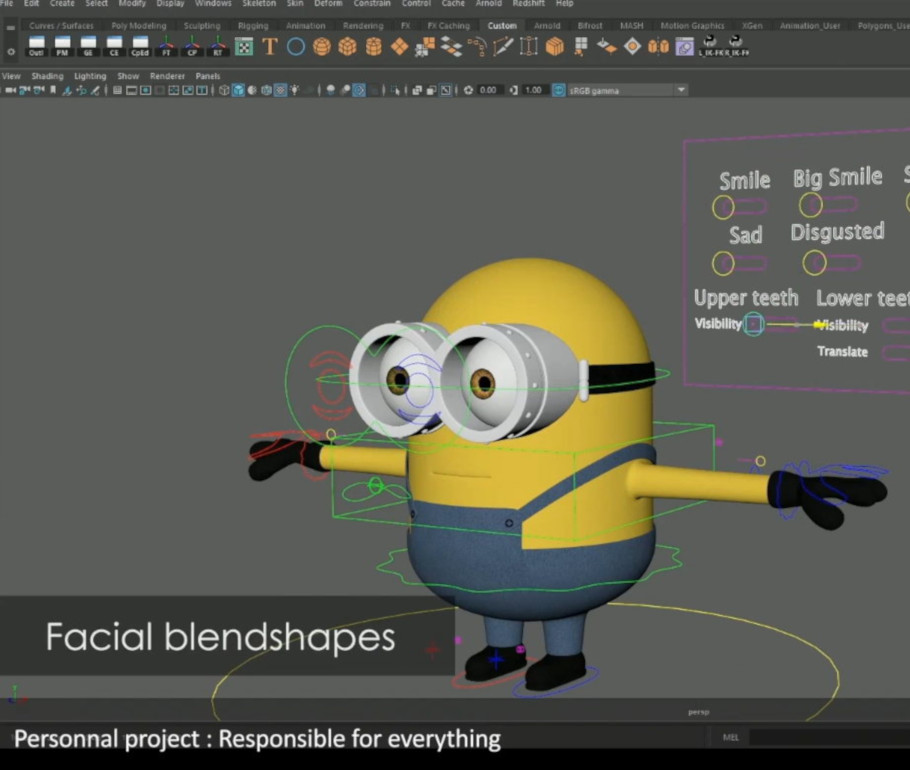Switch to the Animation shelf tab

pyautogui.click(x=305, y=26)
